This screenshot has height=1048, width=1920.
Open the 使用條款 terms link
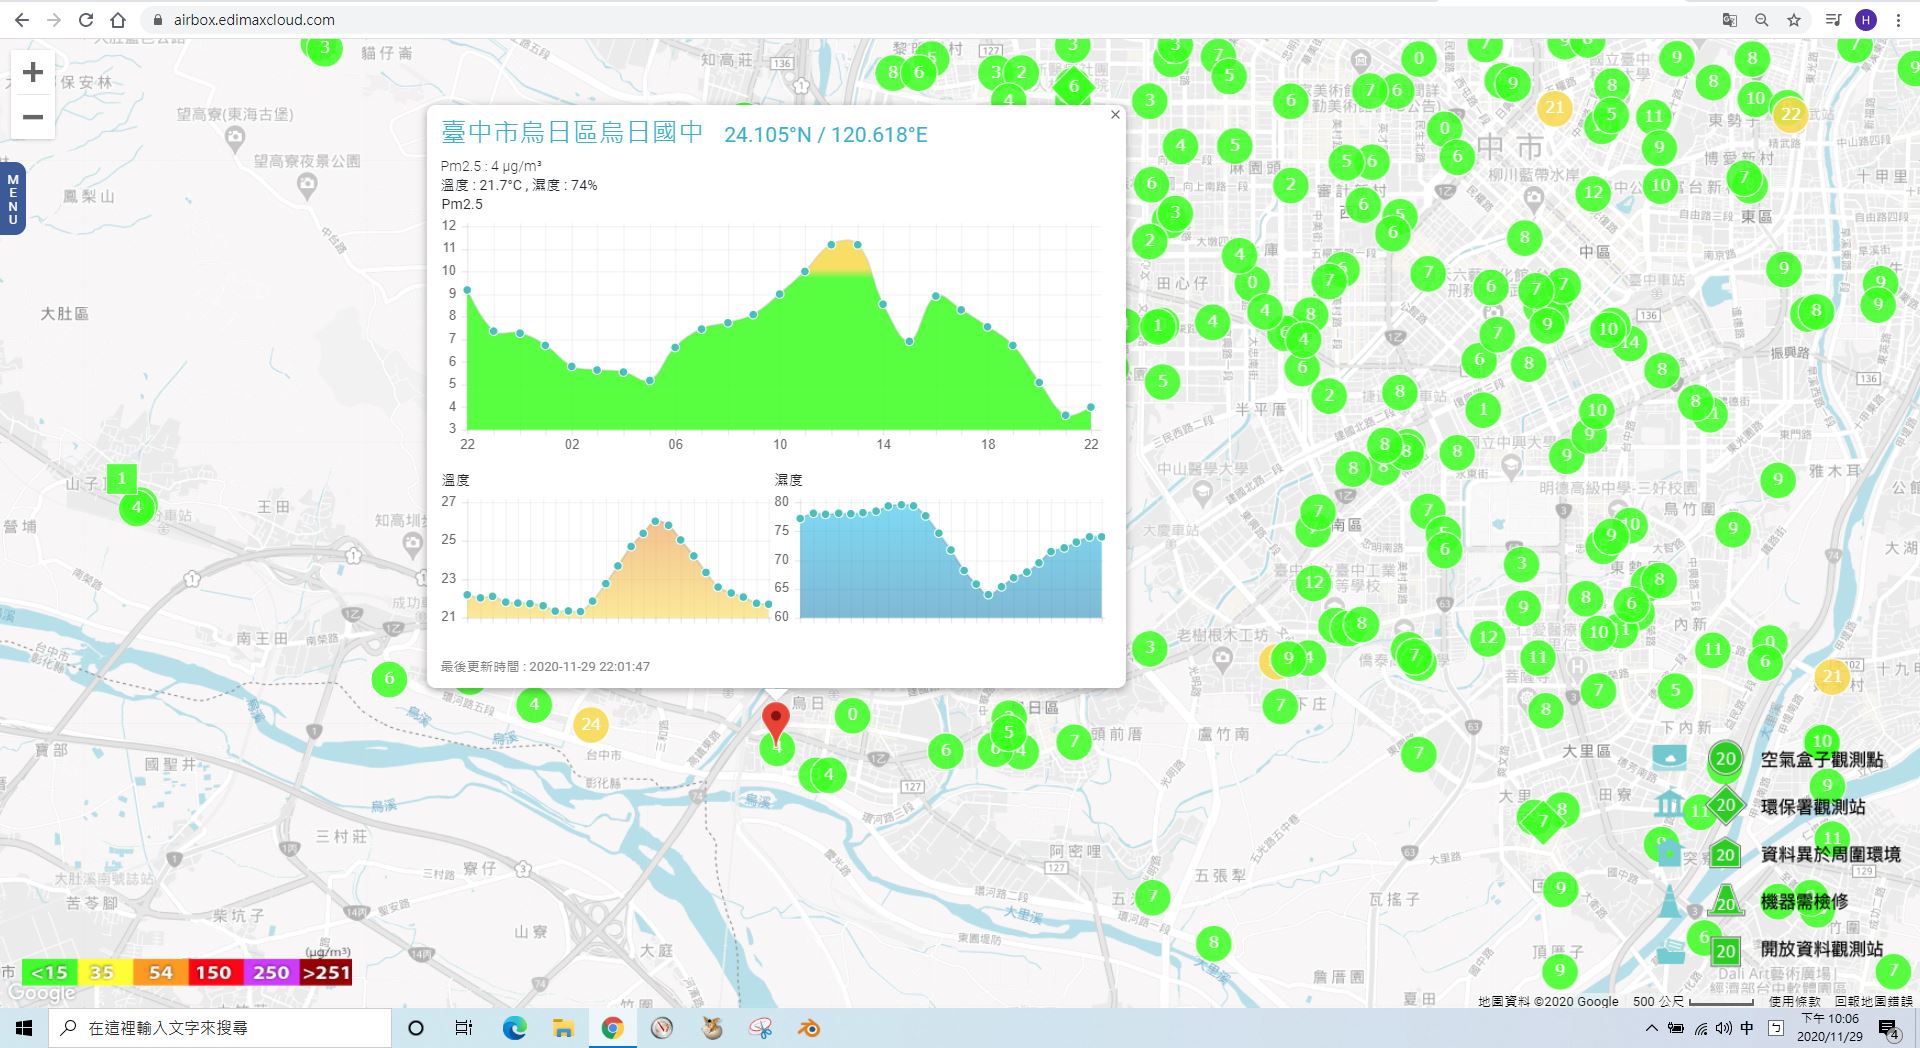pos(1794,1001)
